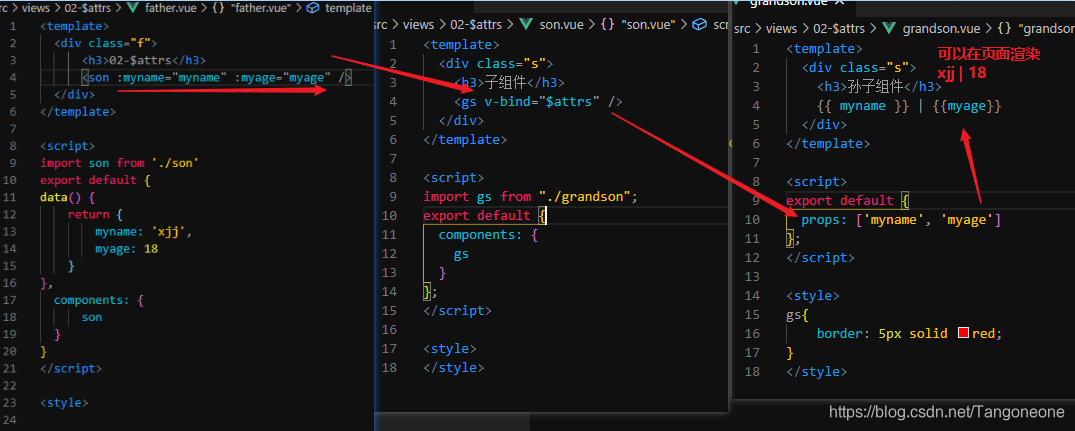Click '<h3>子组件</h3>' in son.vue
Screen dimensions: 1075x431
coord(509,83)
